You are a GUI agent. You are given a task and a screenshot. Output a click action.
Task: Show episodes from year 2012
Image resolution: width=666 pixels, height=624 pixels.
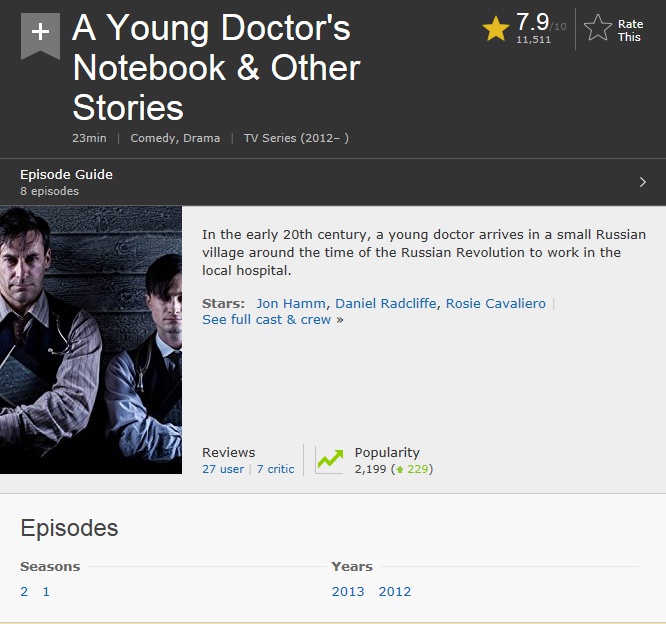(395, 591)
